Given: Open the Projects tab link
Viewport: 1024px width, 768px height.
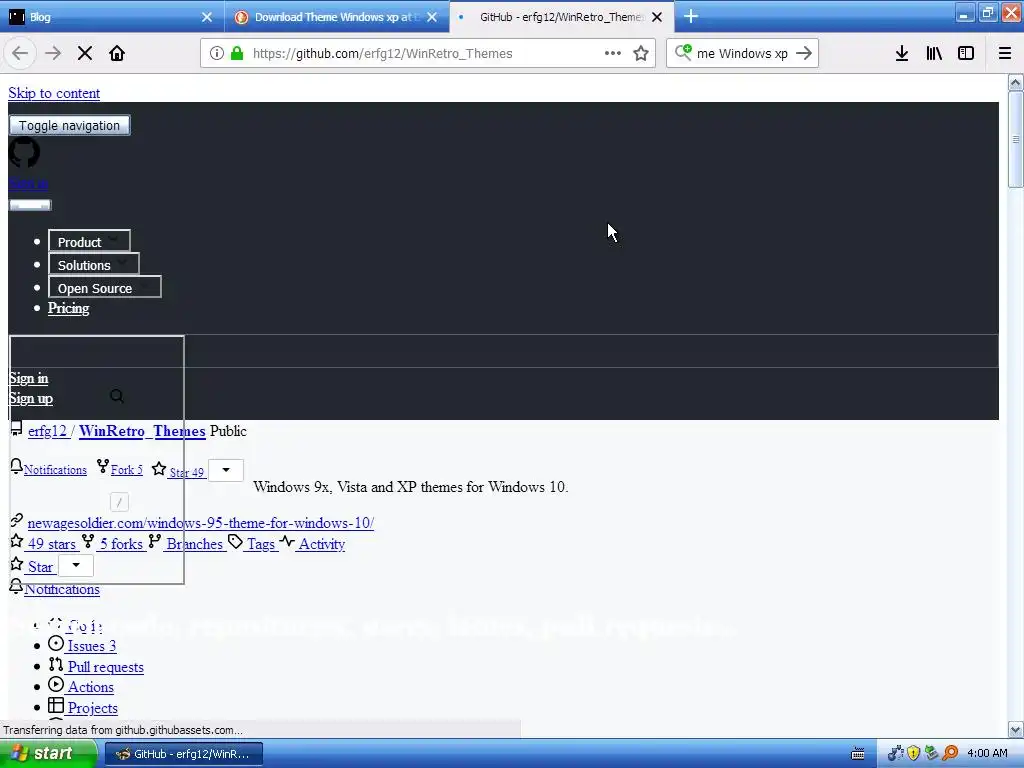Looking at the screenshot, I should (x=92, y=708).
